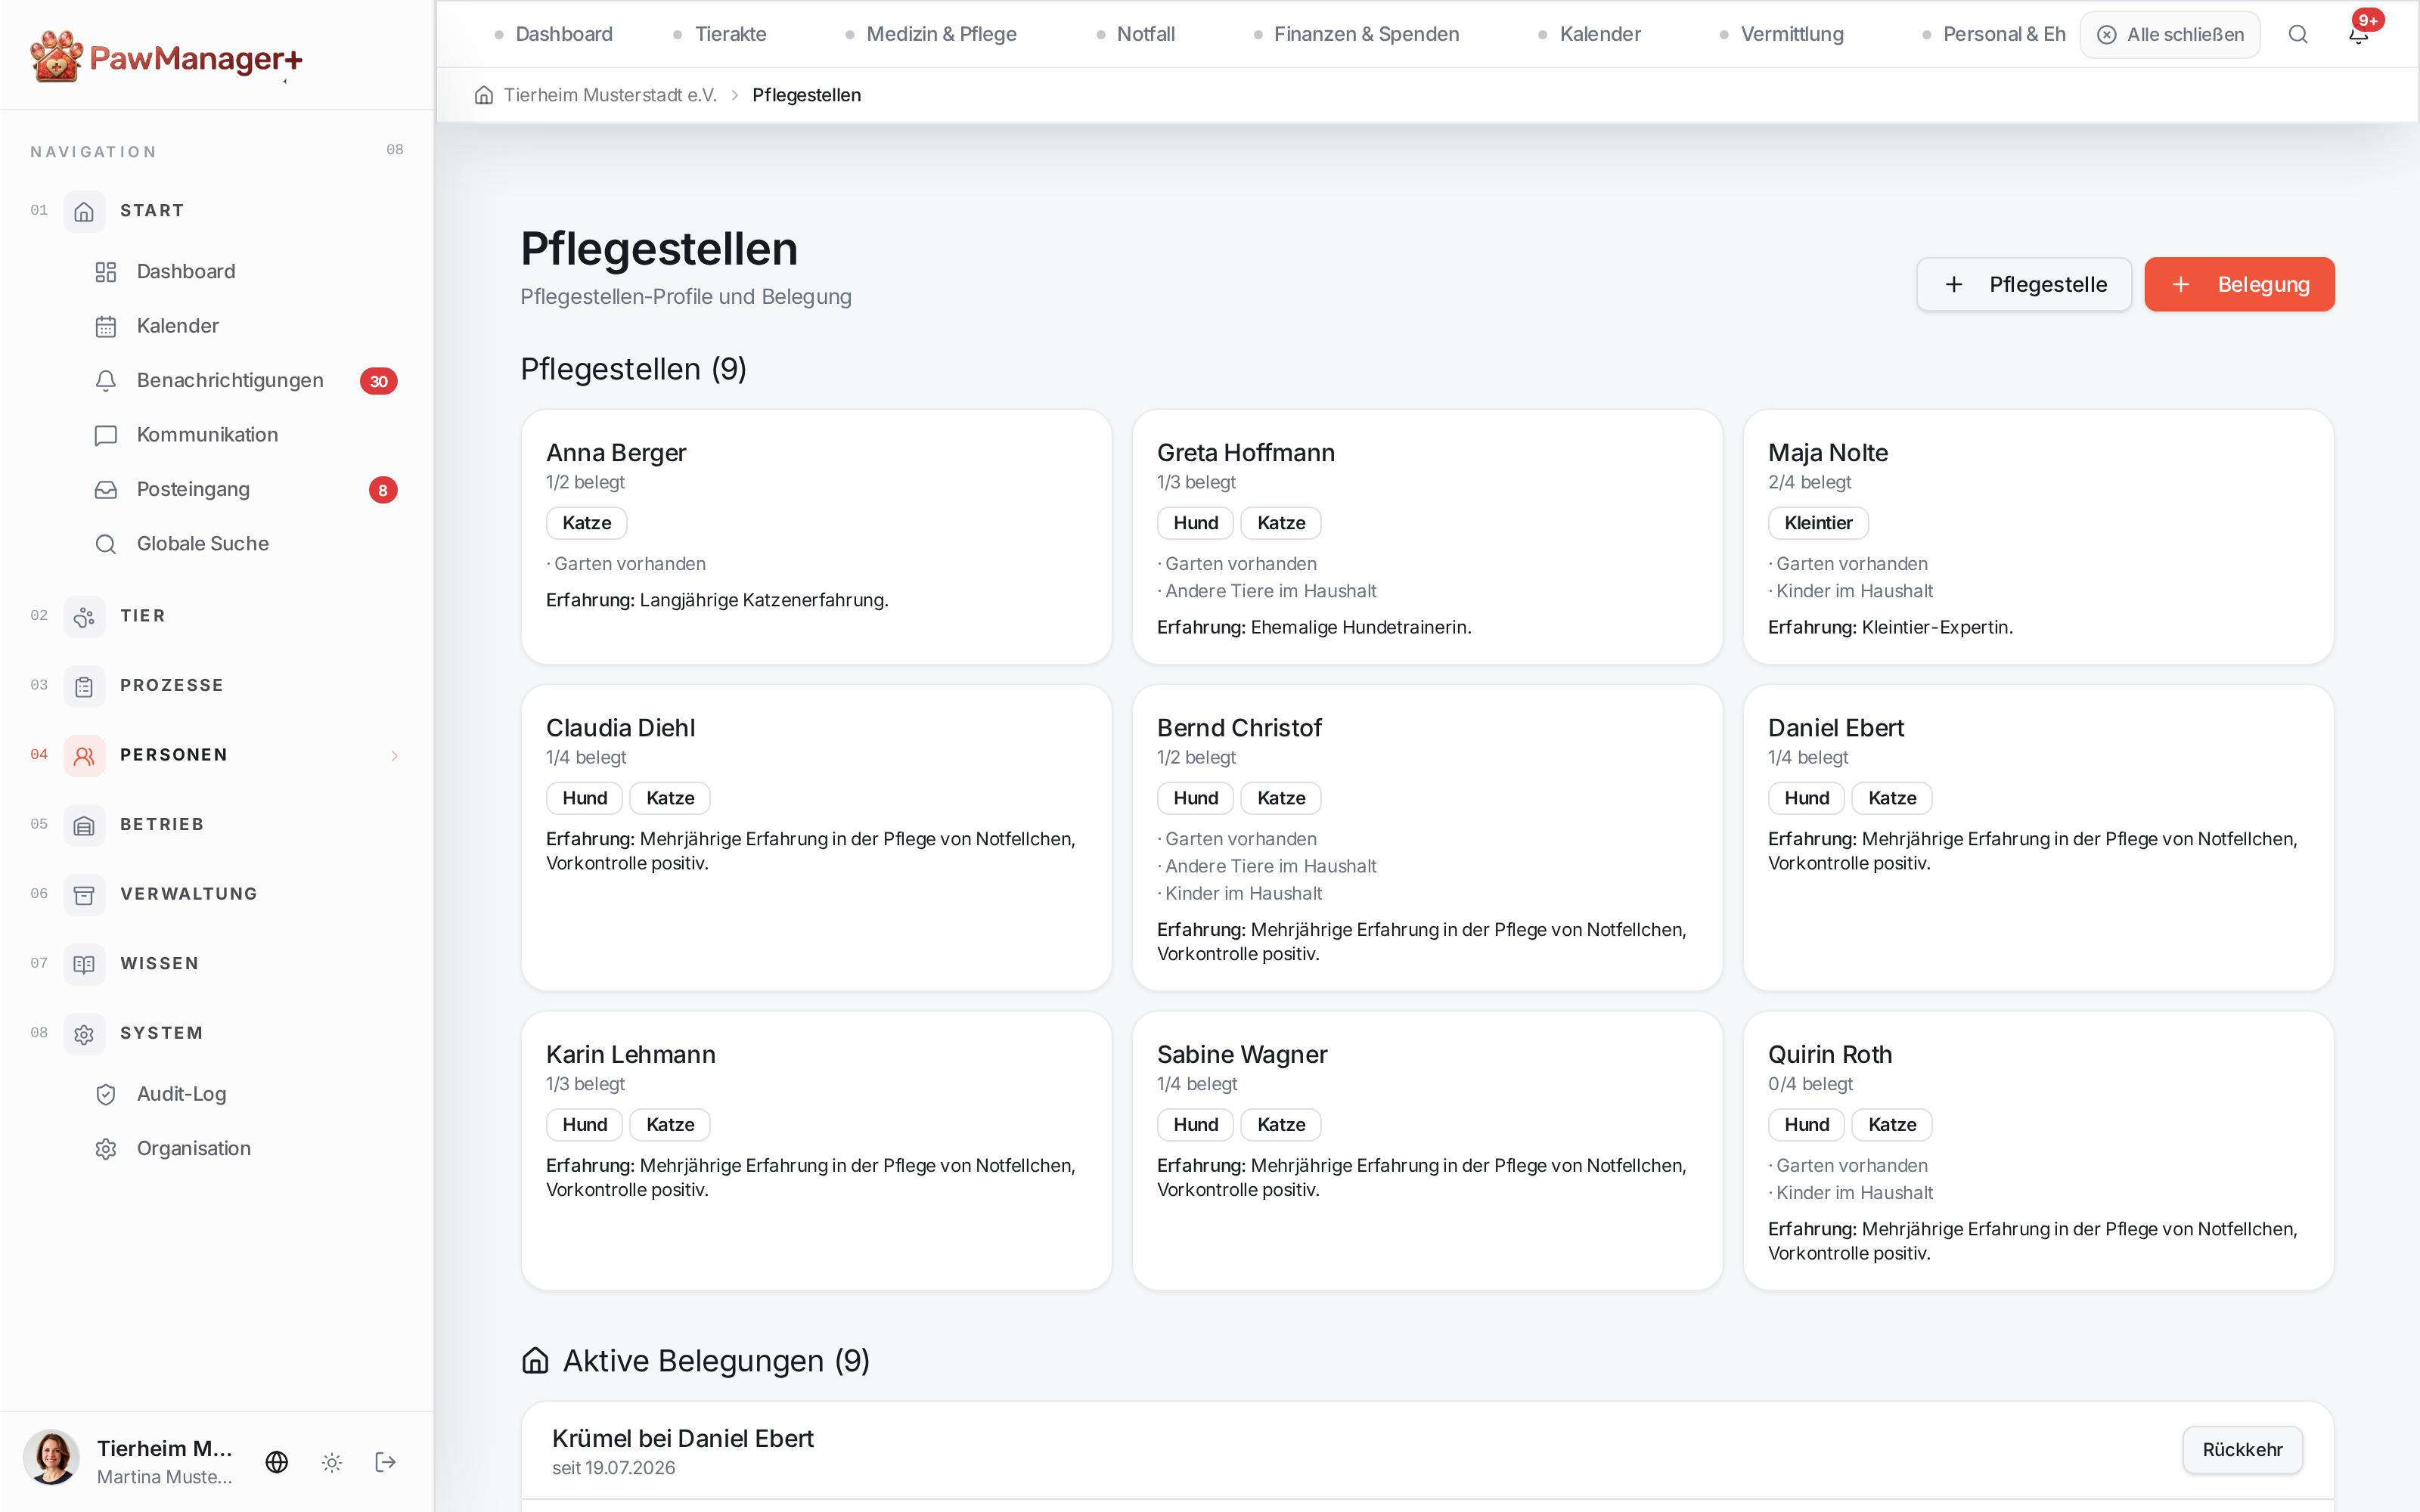Screen dimensions: 2420x1512
Task: Click the globe language icon
Action: [277, 1462]
